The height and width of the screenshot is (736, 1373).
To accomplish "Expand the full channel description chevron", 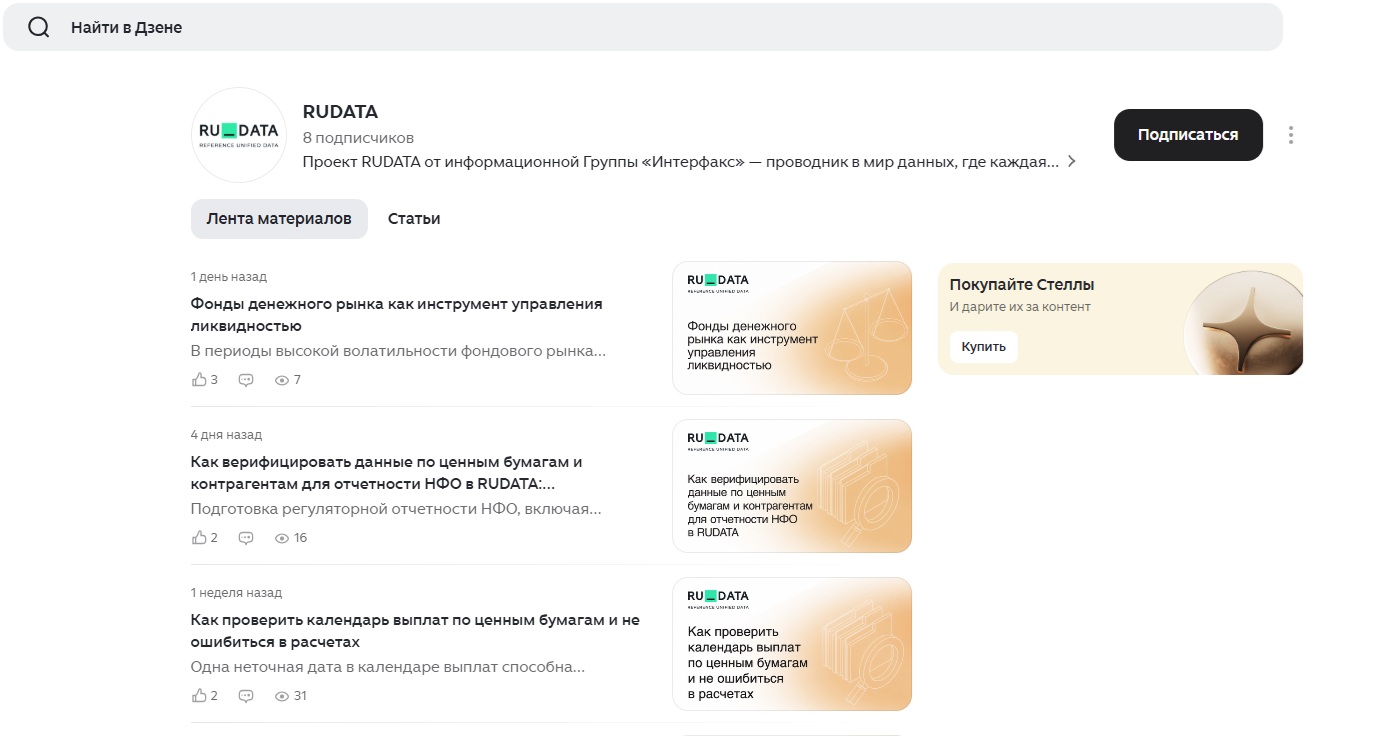I will (x=1071, y=161).
